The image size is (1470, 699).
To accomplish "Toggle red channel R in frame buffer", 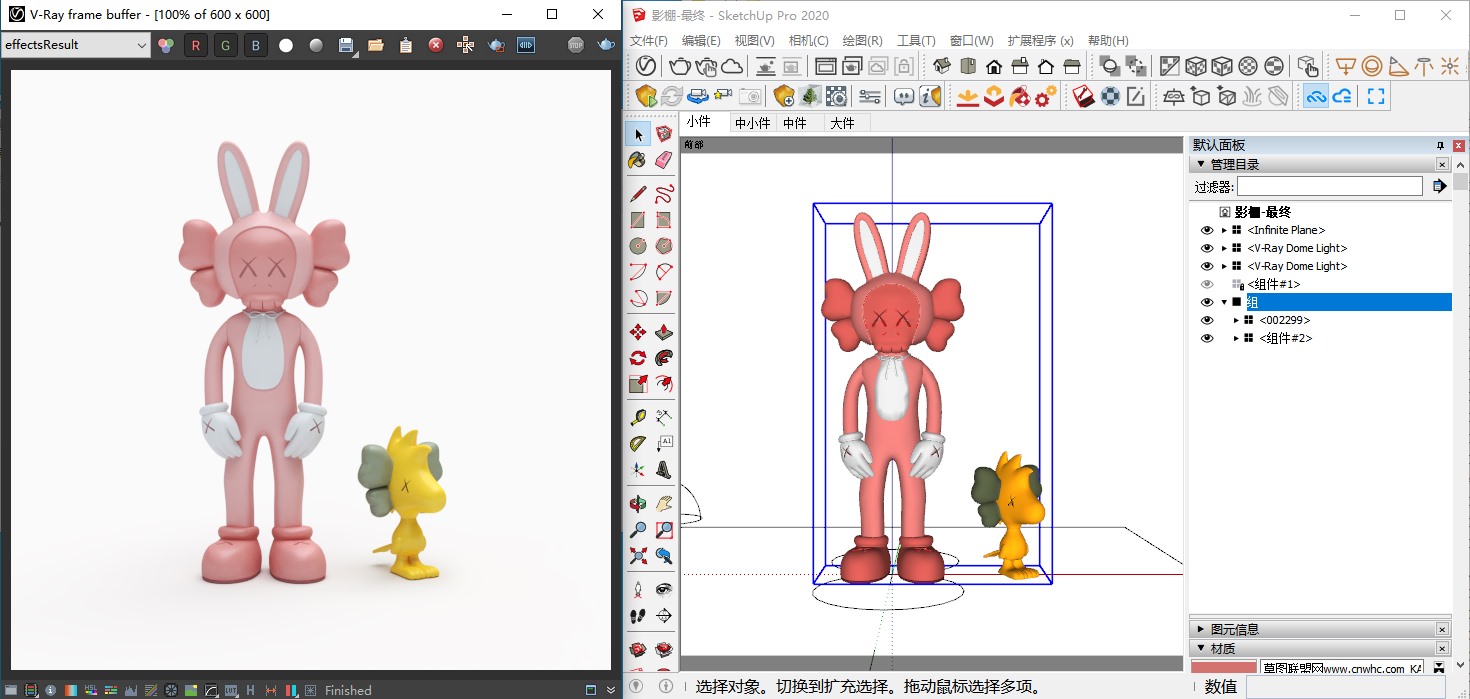I will (196, 45).
